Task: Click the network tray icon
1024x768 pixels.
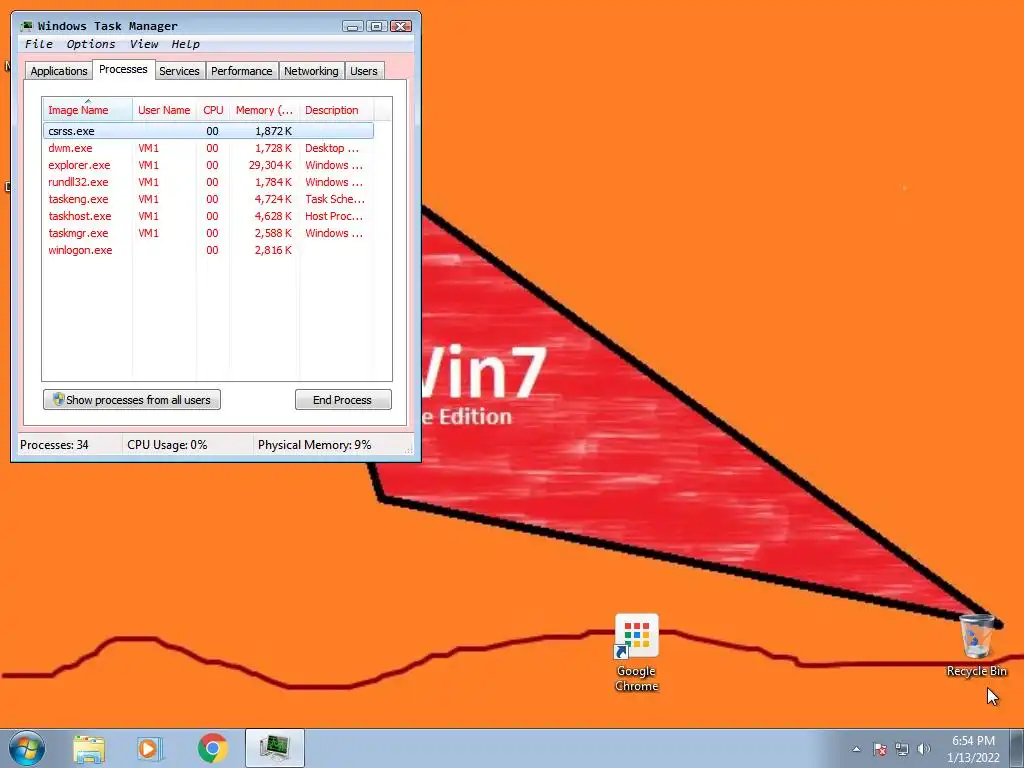Action: coord(902,749)
